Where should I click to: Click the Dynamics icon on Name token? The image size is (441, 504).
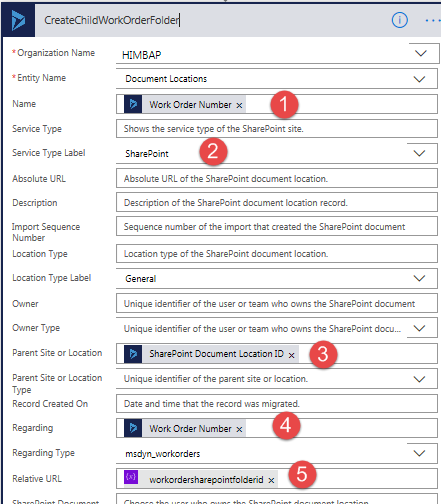(x=133, y=104)
